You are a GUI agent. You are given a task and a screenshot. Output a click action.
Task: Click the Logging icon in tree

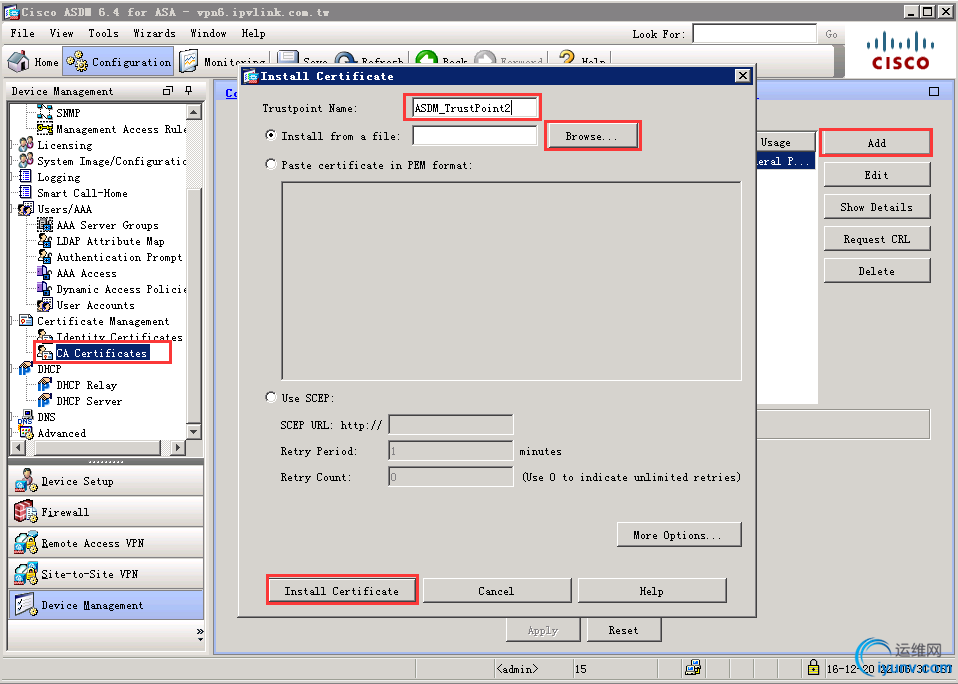(26, 176)
